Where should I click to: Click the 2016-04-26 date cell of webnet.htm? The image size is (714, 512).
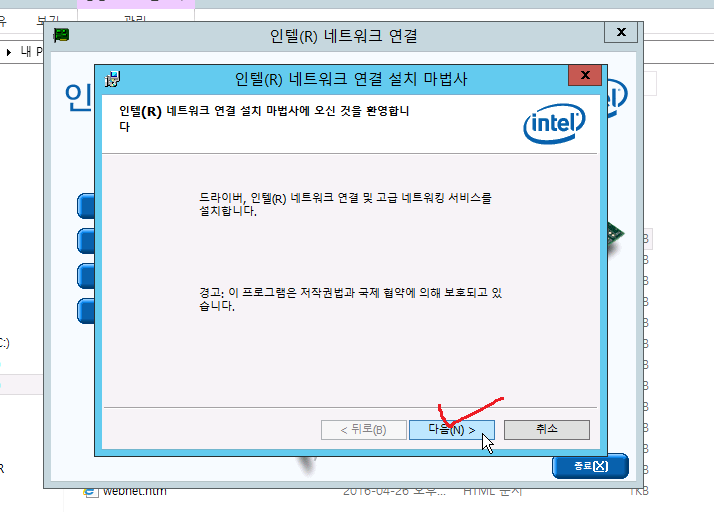[x=394, y=492]
